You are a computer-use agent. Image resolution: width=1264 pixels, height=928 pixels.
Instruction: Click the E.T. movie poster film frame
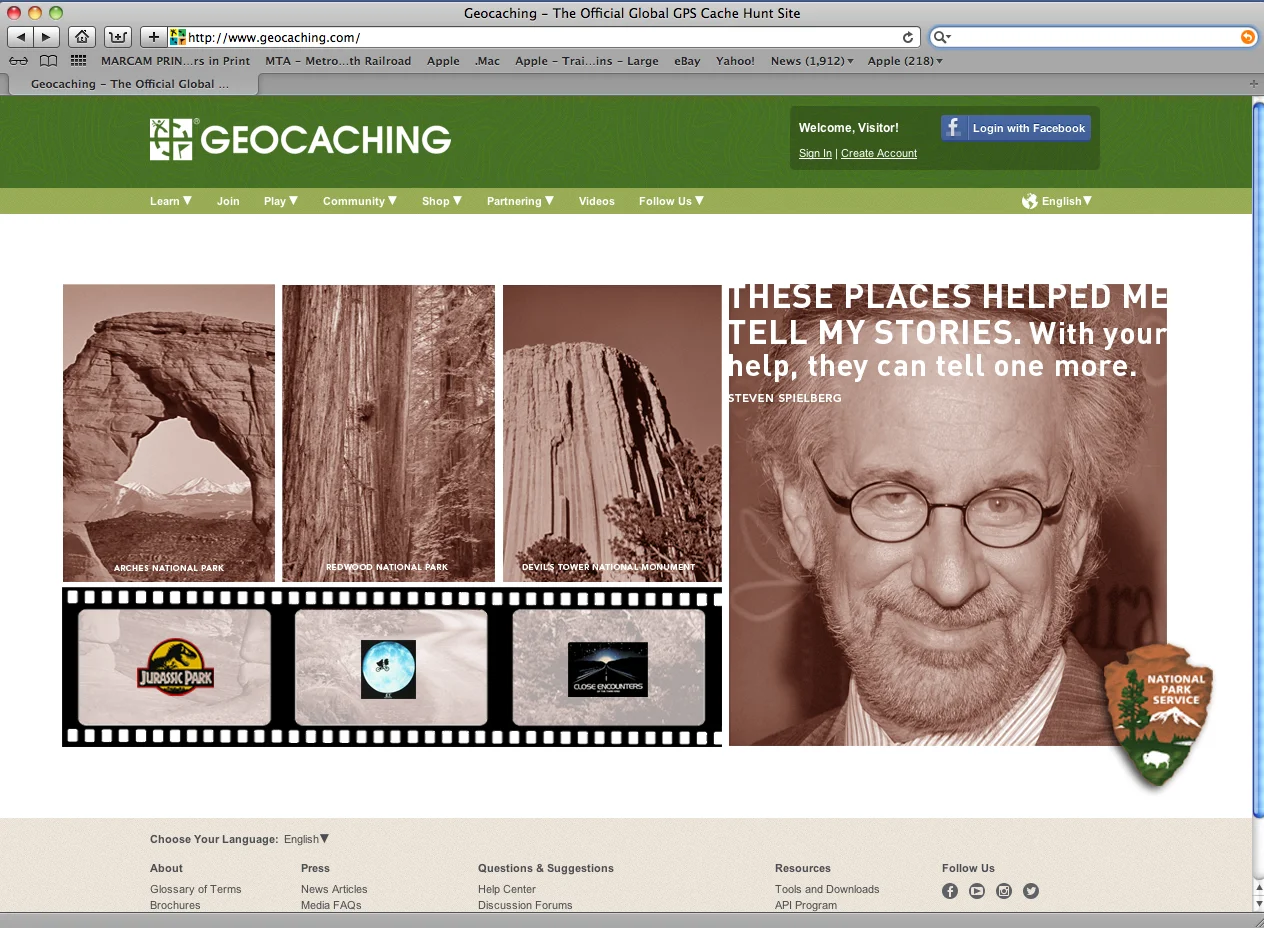(390, 667)
